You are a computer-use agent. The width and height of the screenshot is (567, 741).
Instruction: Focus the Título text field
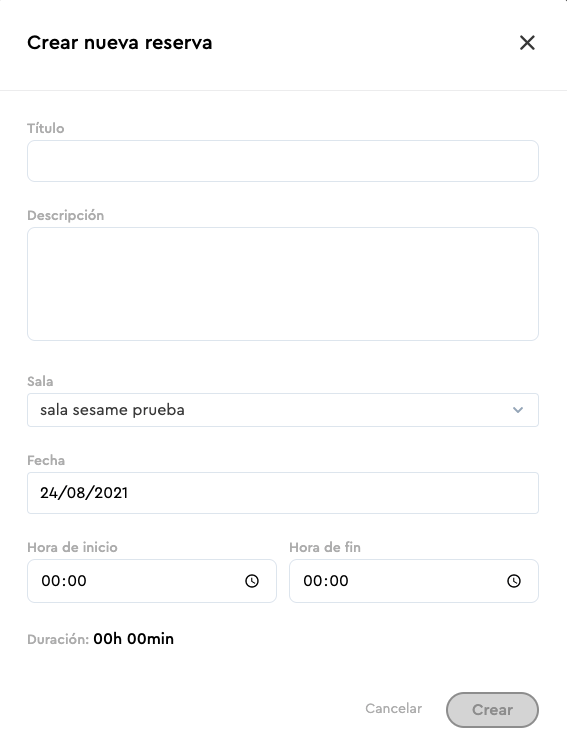(x=283, y=161)
